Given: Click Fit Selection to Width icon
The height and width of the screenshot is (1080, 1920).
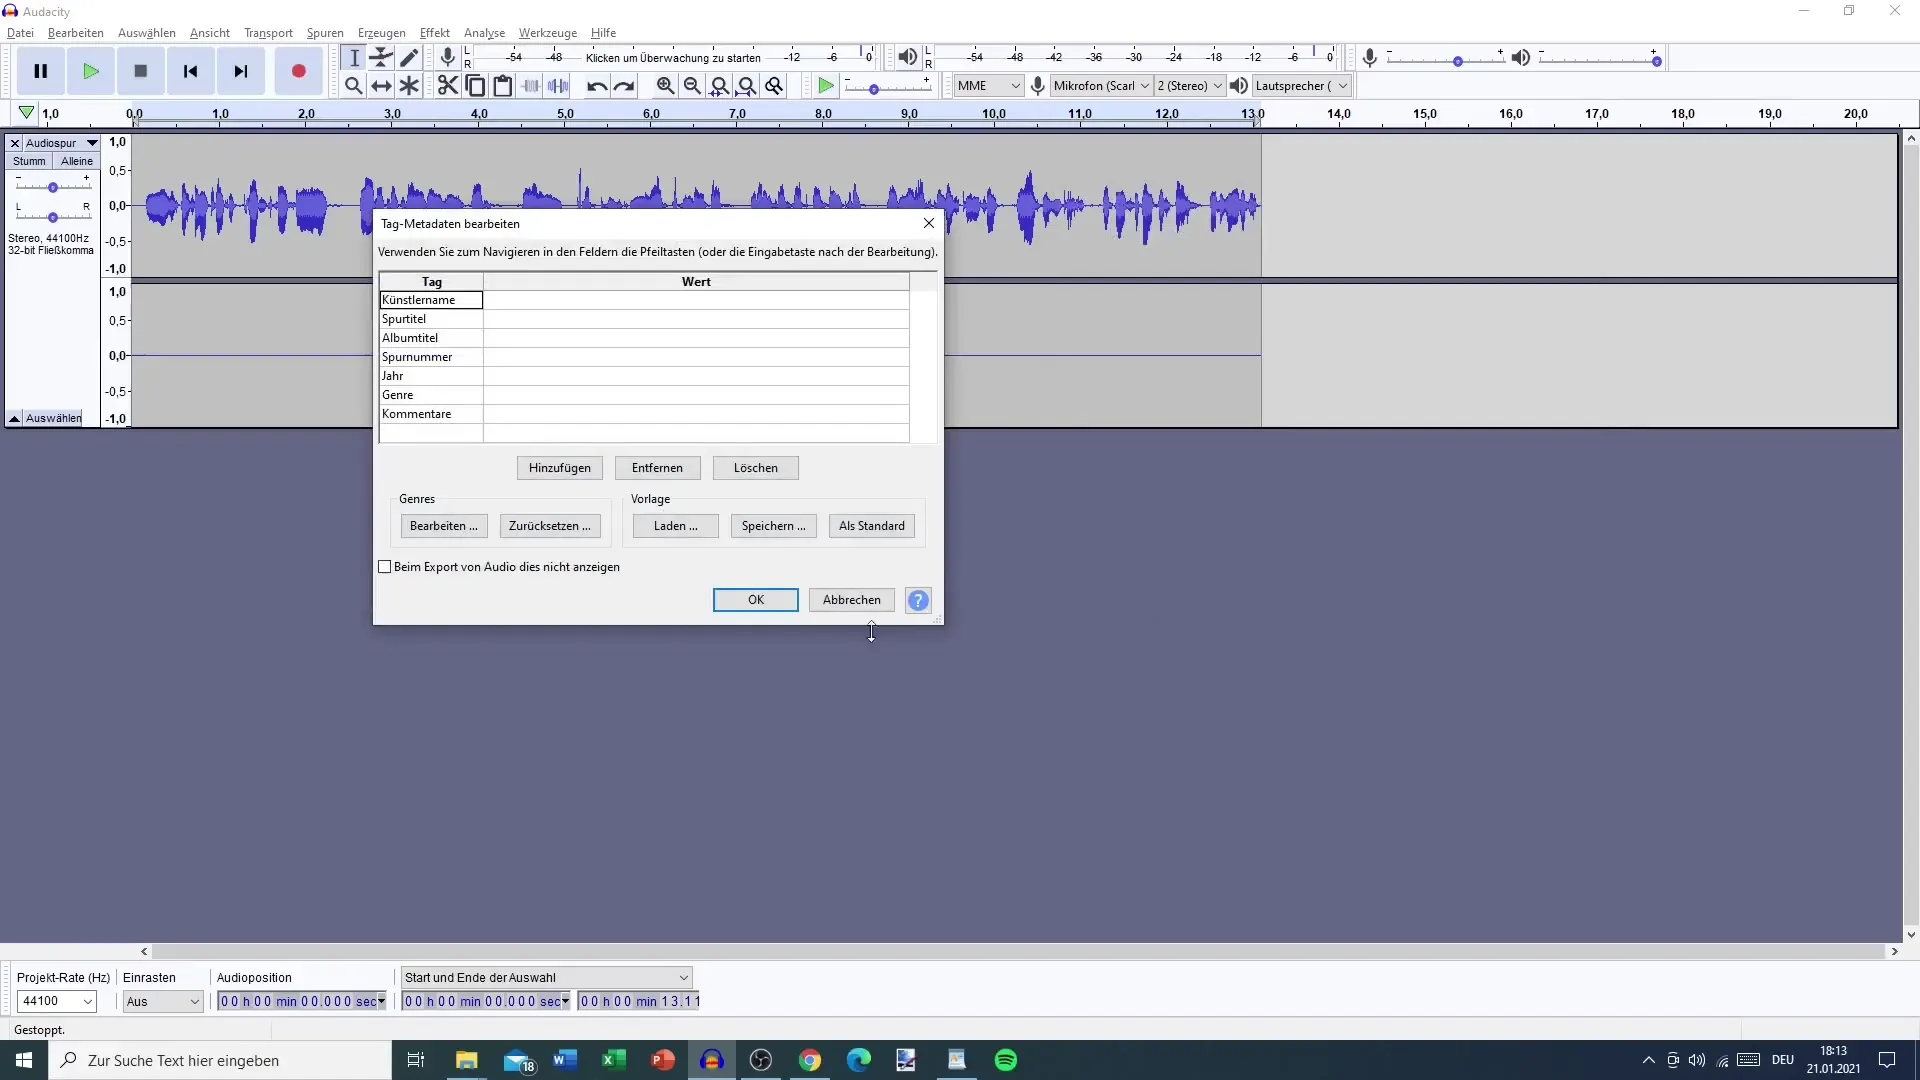Looking at the screenshot, I should pyautogui.click(x=719, y=86).
